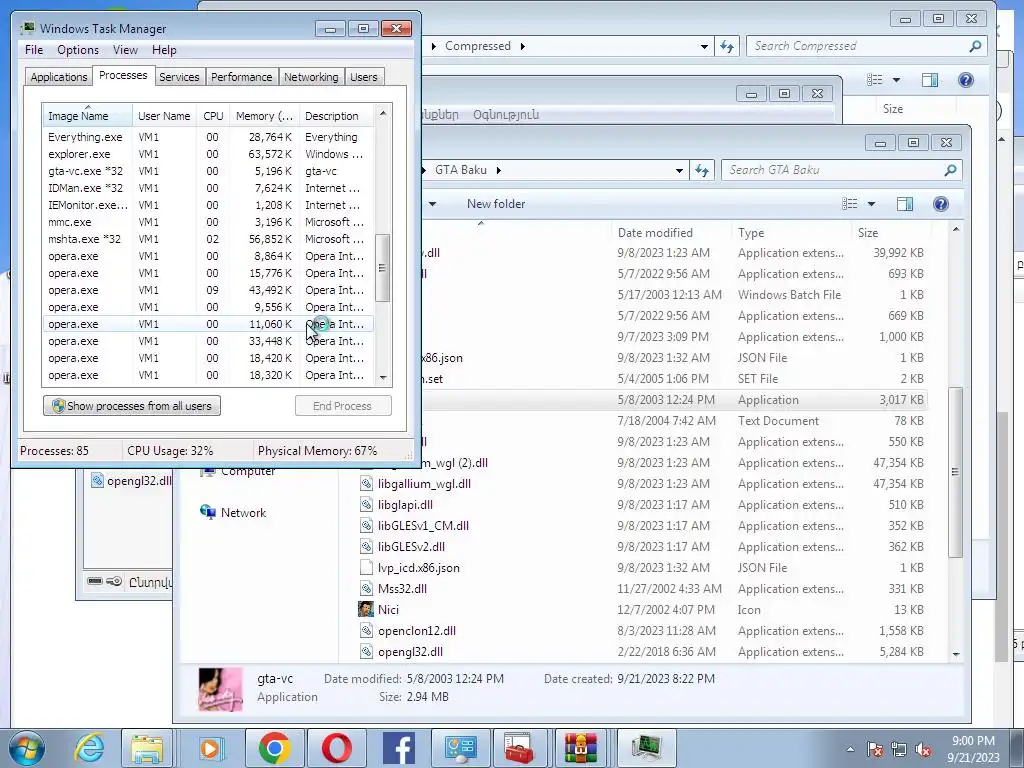1024x768 pixels.
Task: Show hidden system tray icons
Action: (x=850, y=749)
